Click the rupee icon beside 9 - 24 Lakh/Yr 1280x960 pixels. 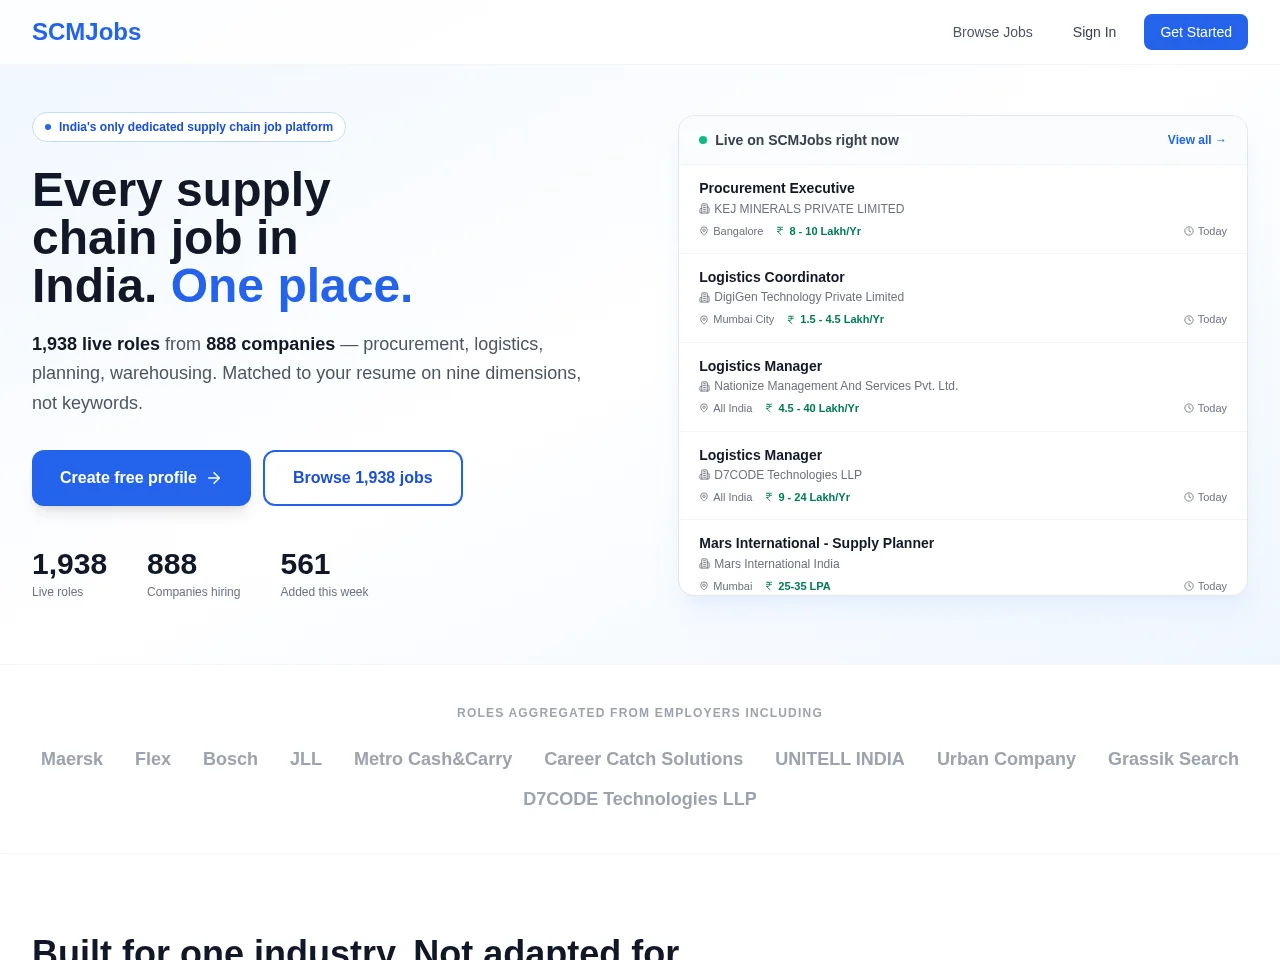pyautogui.click(x=769, y=497)
